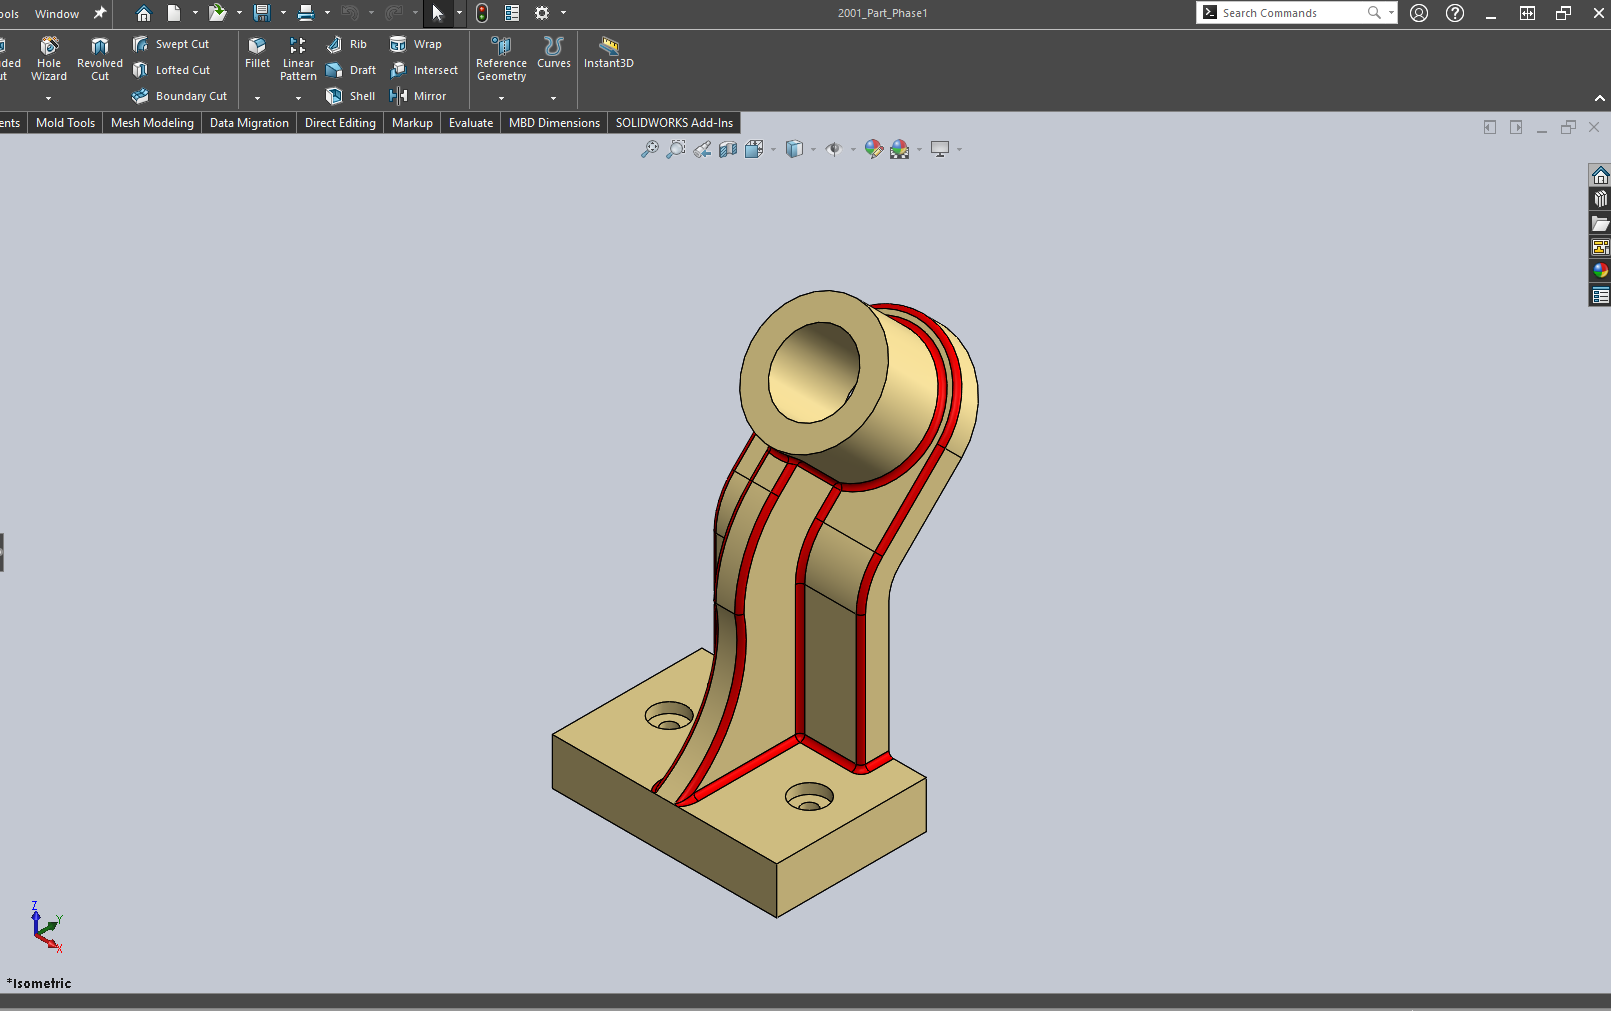Viewport: 1611px width, 1011px height.
Task: Open the View Orientation selector
Action: [754, 149]
